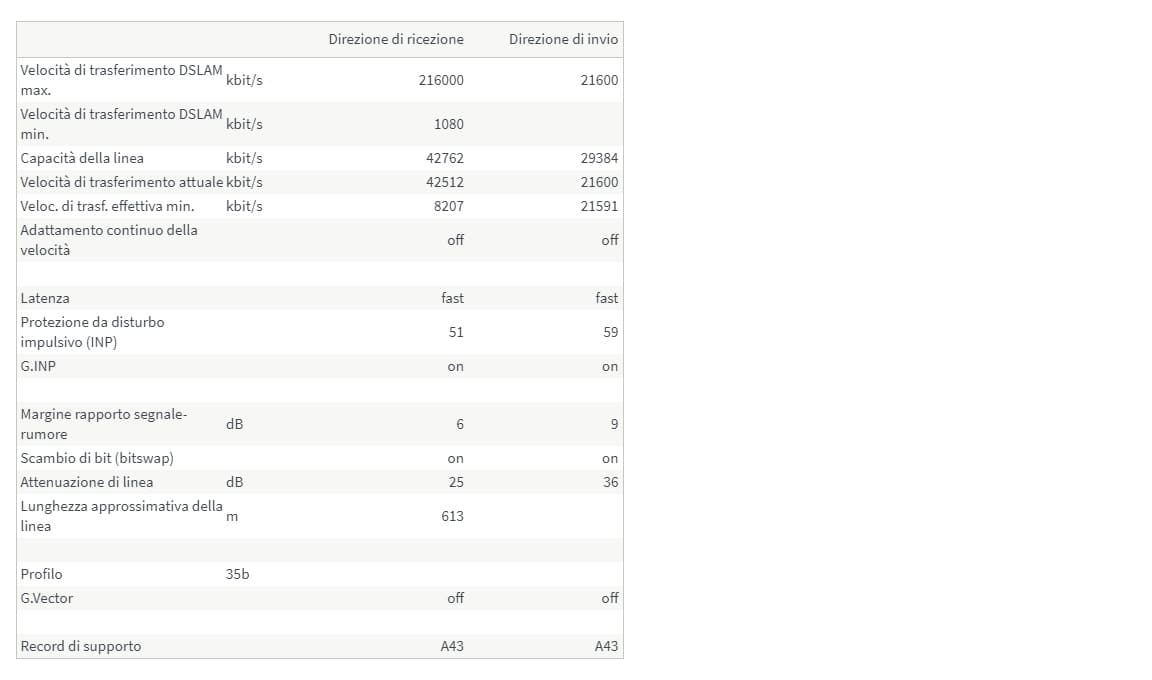Select the "Protezione da disturbo impulsivo (INP)" label
Image resolution: width=1152 pixels, height=680 pixels.
[92, 332]
